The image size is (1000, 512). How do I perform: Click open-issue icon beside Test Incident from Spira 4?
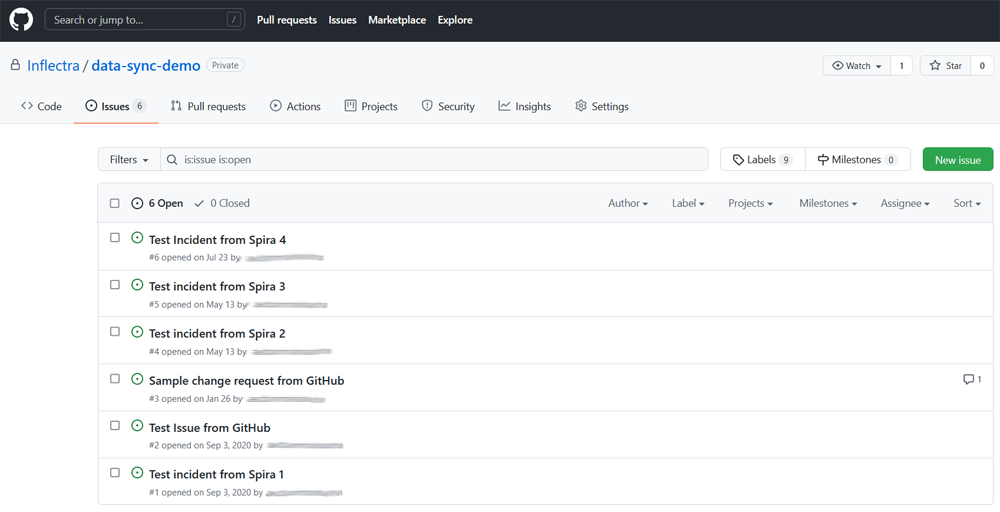(137, 238)
